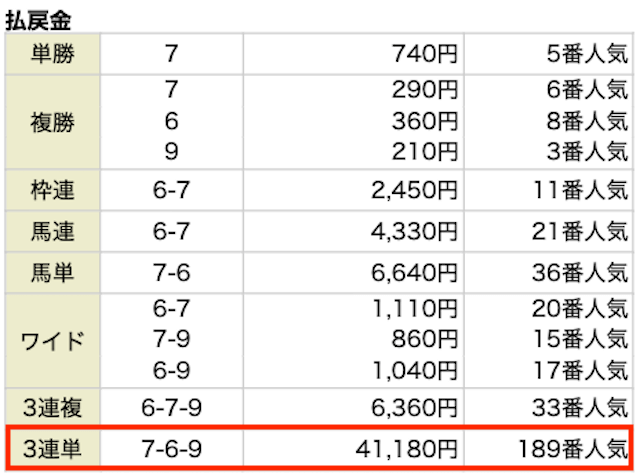Click the 189番人気 popularity cell

coord(573,449)
